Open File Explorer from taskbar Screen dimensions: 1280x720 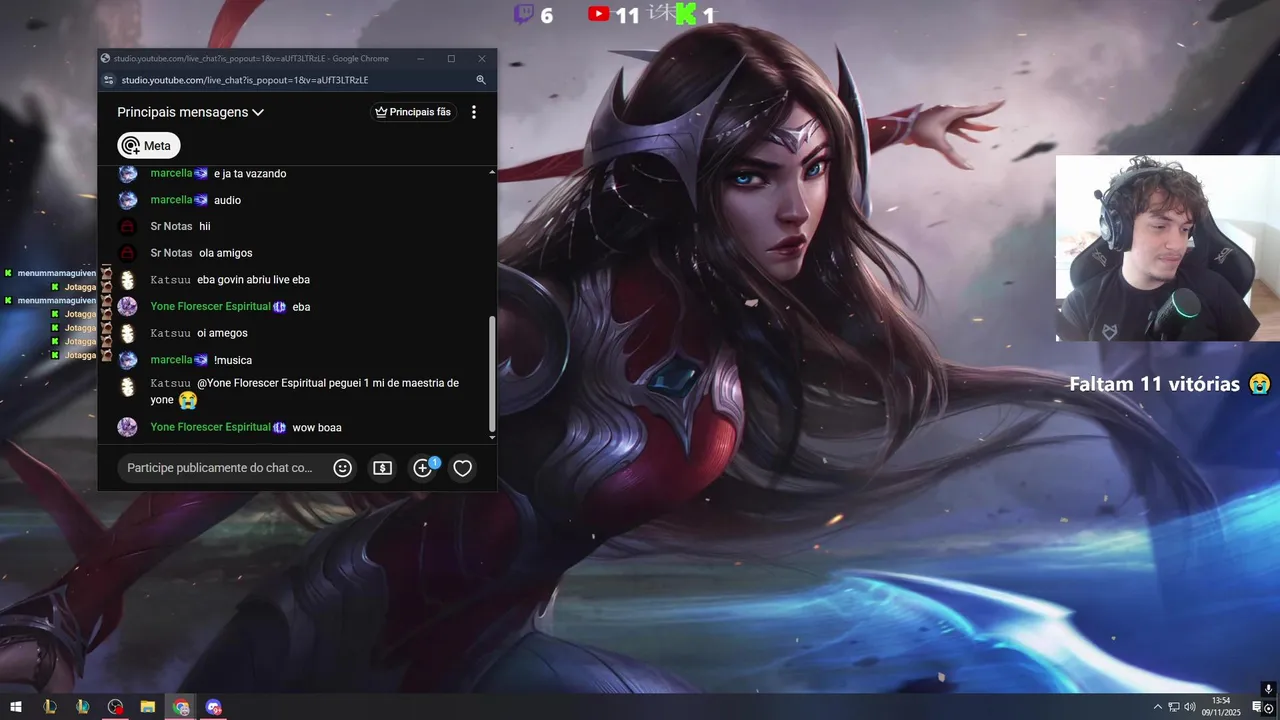(147, 707)
